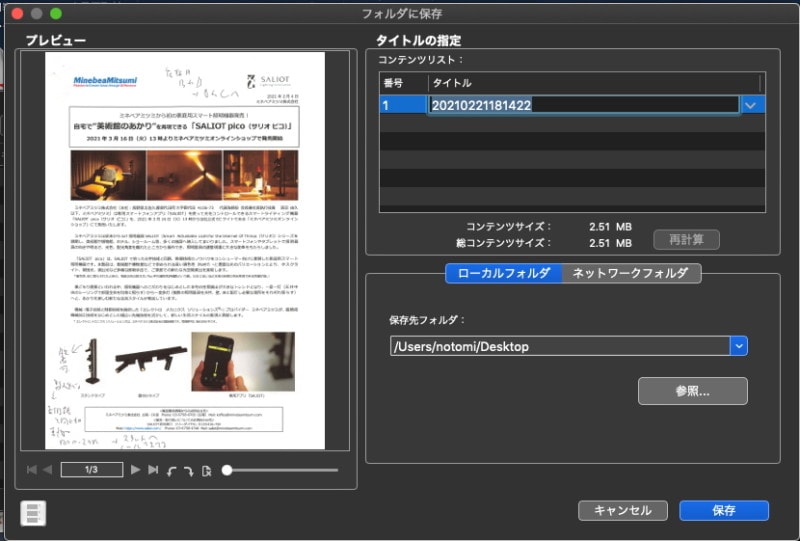Click the 保存 button
This screenshot has width=800, height=541.
[x=724, y=510]
